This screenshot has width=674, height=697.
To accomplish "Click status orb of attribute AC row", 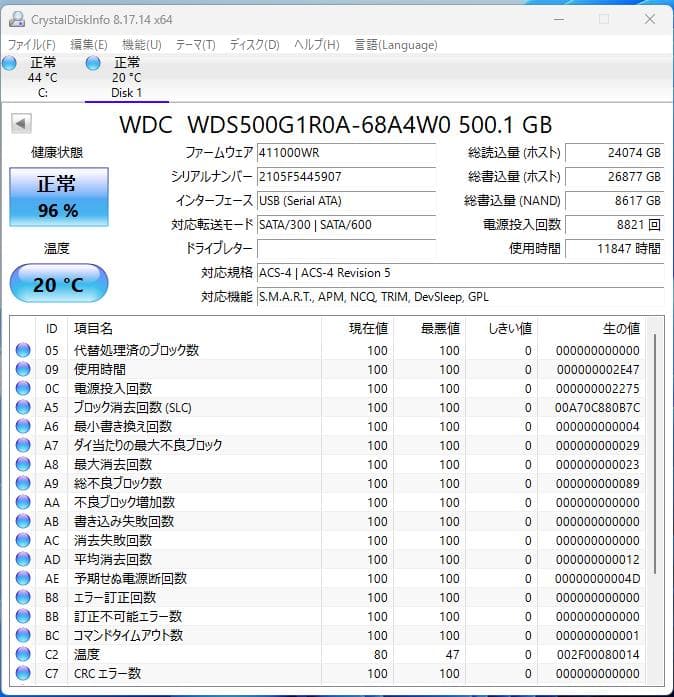I will tap(23, 540).
